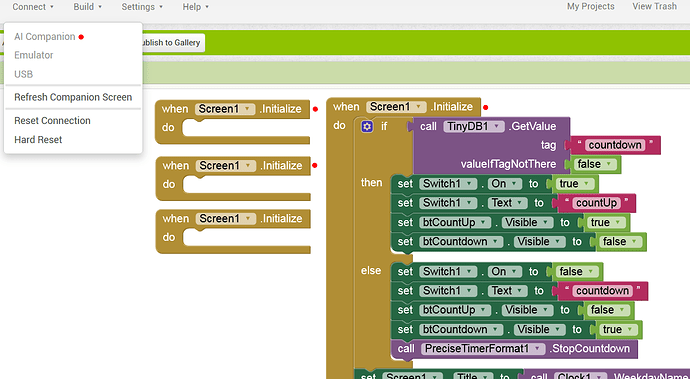
Task: Open the Settings menu
Action: 142,7
